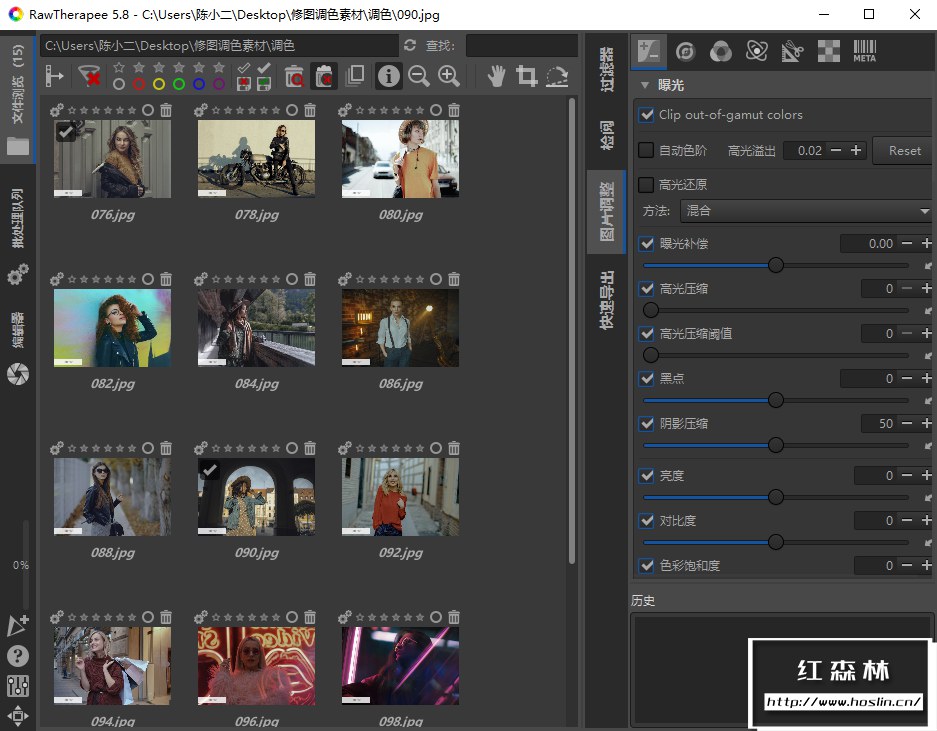This screenshot has width=937, height=731.
Task: Collapse the 曝光 section triangle
Action: click(645, 86)
